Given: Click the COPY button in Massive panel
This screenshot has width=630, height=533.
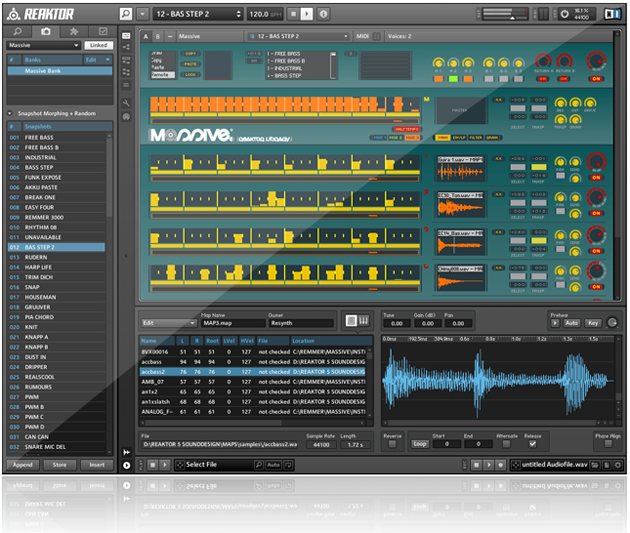Looking at the screenshot, I should (190, 53).
